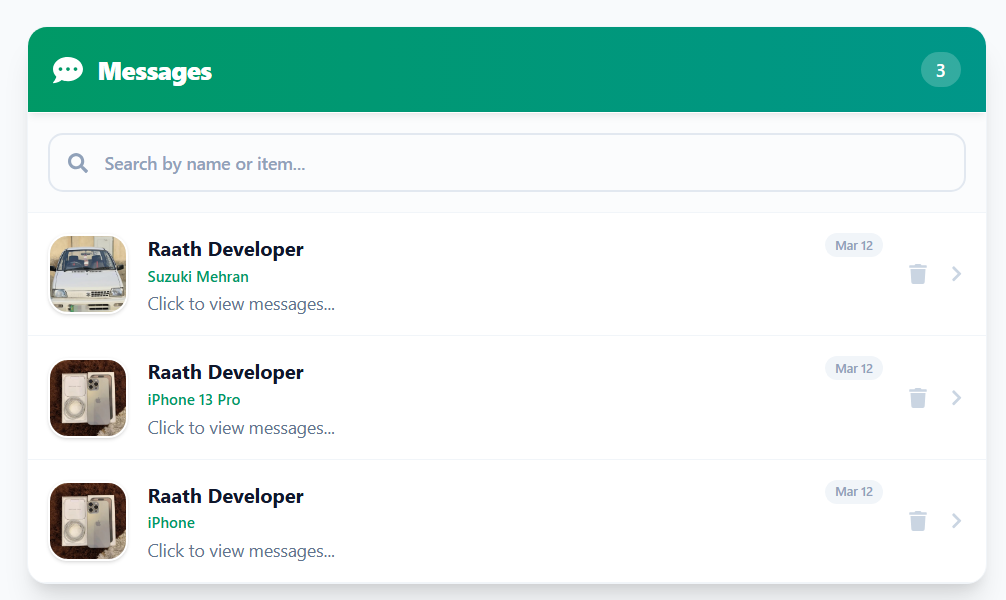Delete the last iPhone conversation

(917, 521)
